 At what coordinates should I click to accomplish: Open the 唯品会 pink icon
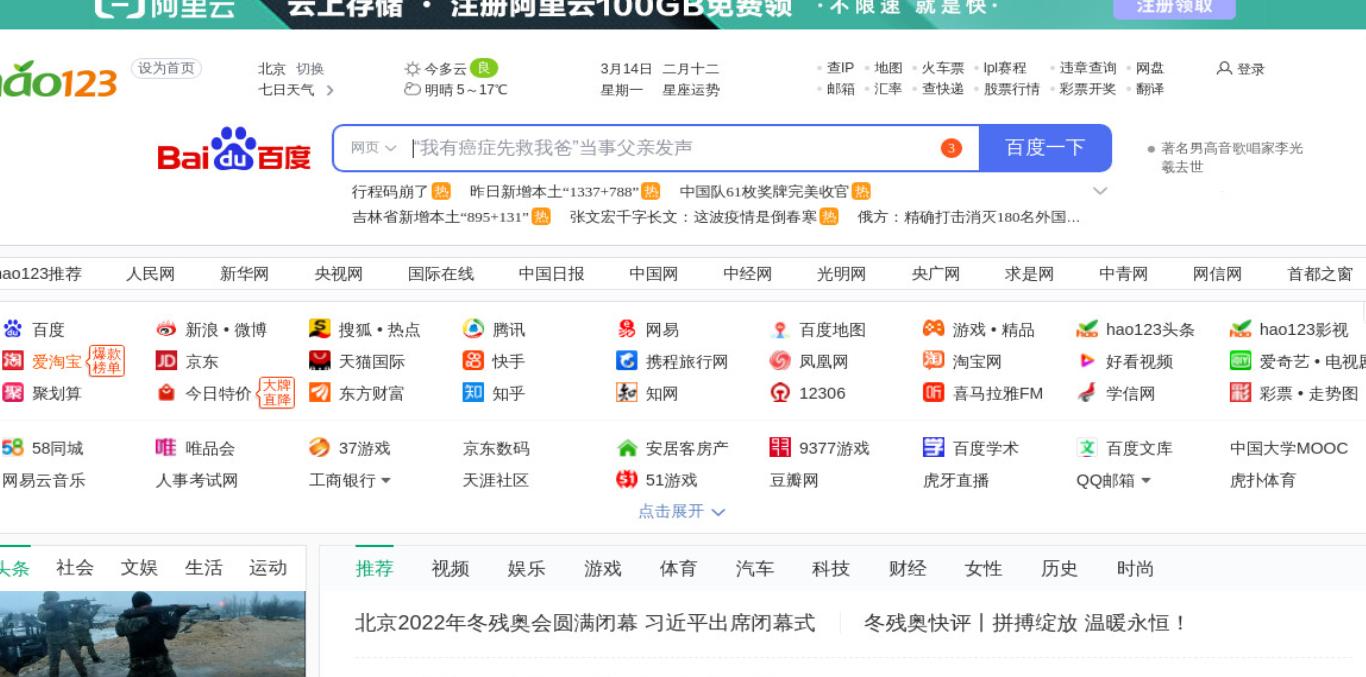click(166, 448)
